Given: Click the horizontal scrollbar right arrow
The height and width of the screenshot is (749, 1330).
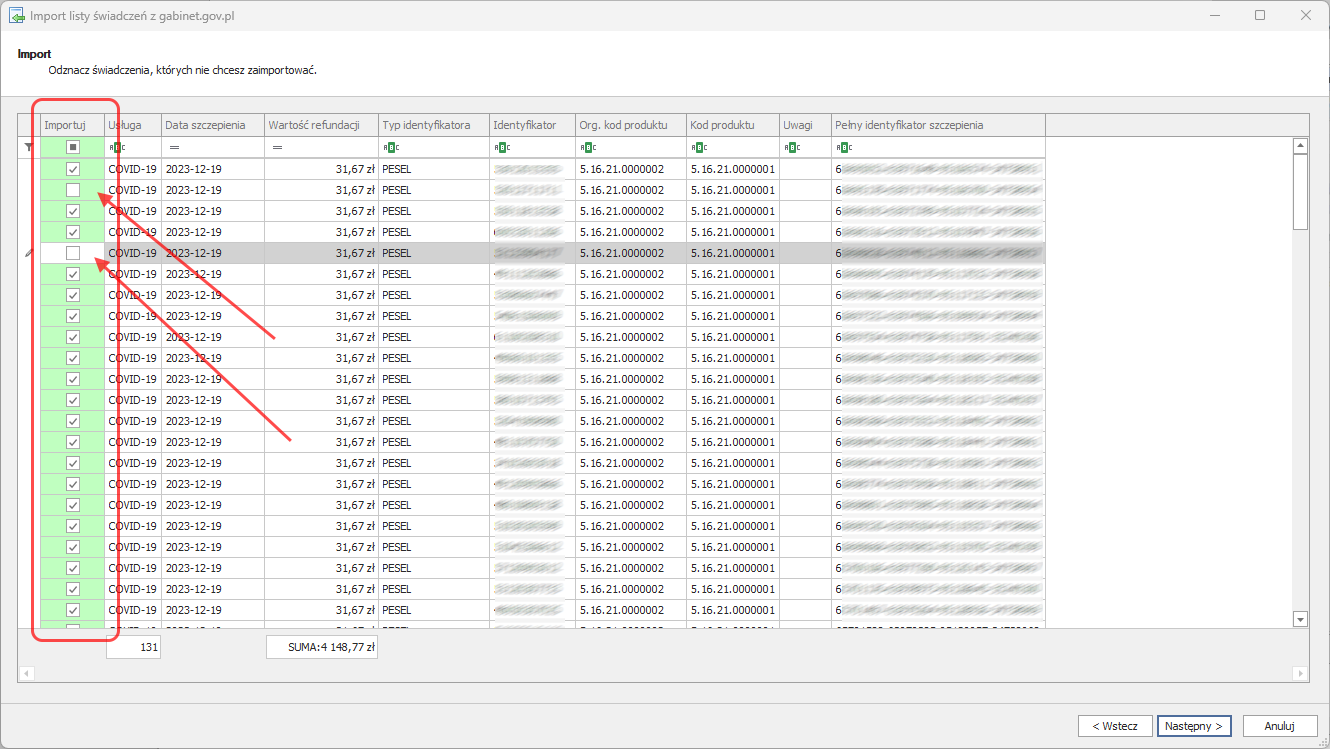Looking at the screenshot, I should tap(1302, 673).
